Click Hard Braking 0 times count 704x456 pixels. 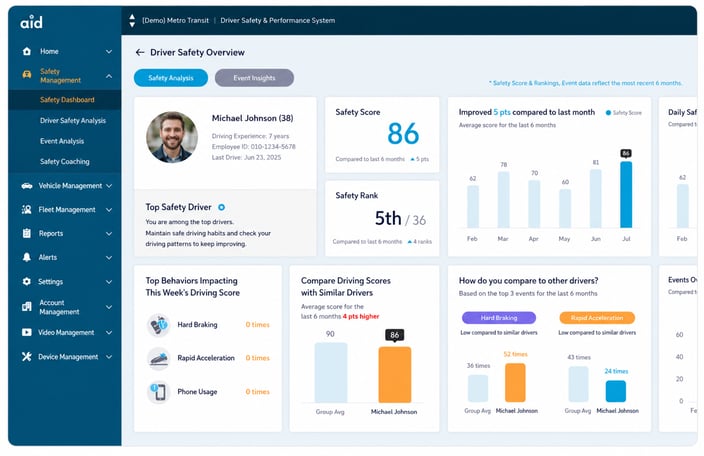click(257, 324)
